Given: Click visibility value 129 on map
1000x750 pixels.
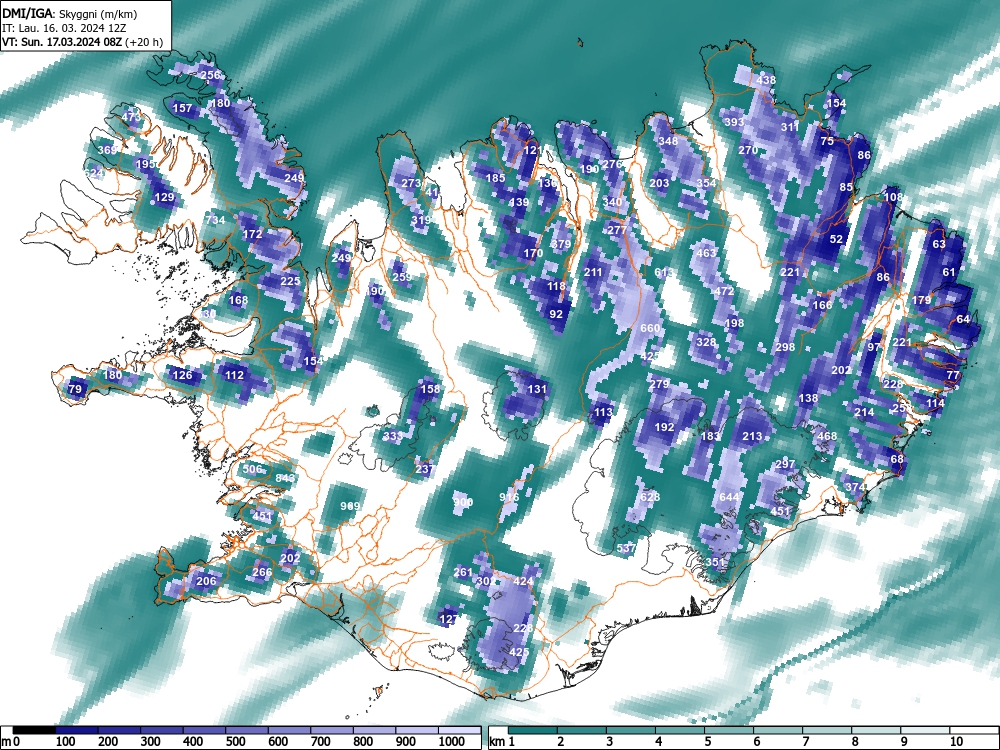Looking at the screenshot, I should [x=165, y=197].
